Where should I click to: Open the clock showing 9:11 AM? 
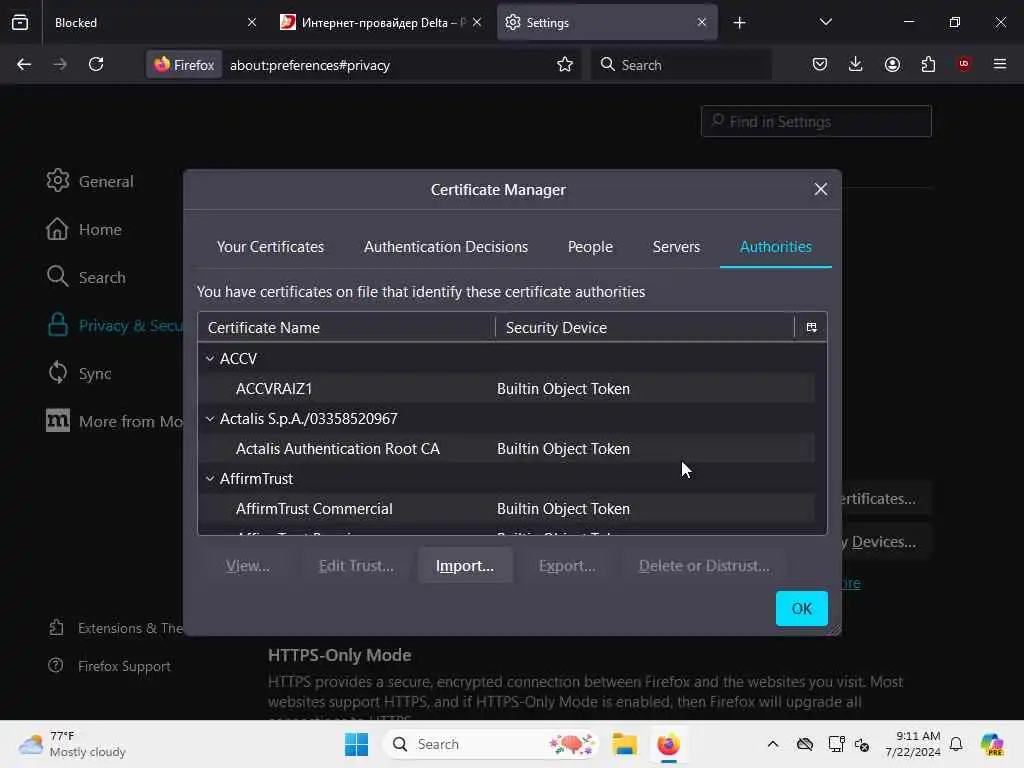pos(913,744)
